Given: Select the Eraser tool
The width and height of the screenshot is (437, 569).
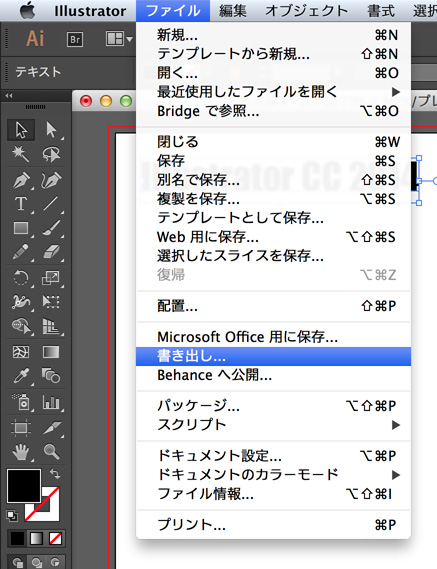Looking at the screenshot, I should pyautogui.click(x=51, y=252).
